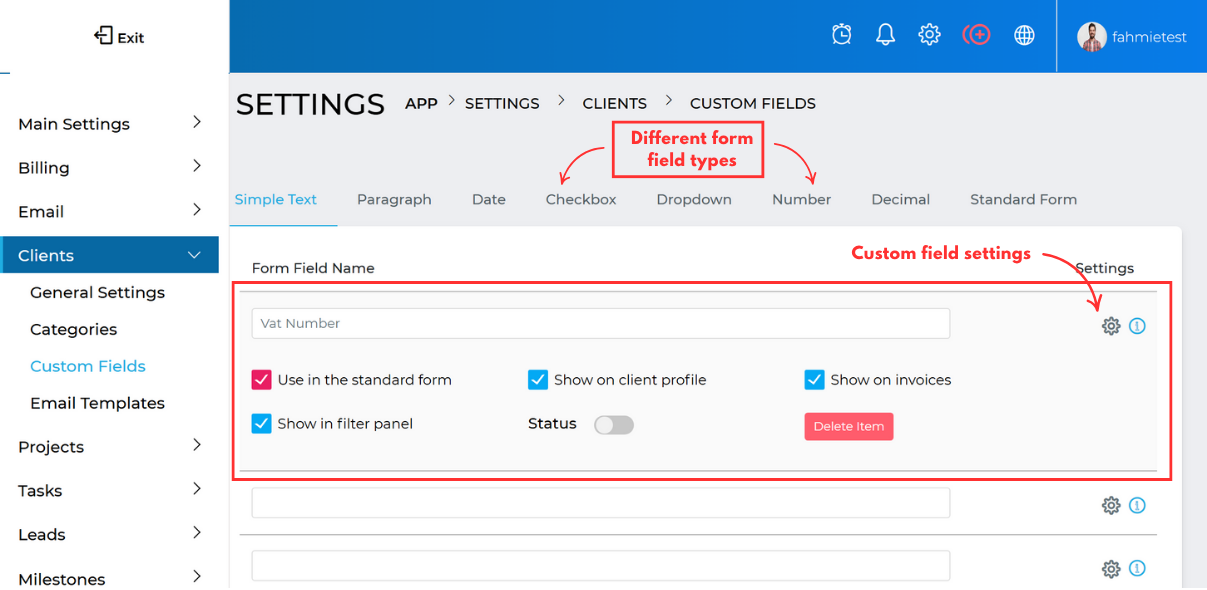Image resolution: width=1207 pixels, height=590 pixels.
Task: Open General Settings under Clients
Action: 97,292
